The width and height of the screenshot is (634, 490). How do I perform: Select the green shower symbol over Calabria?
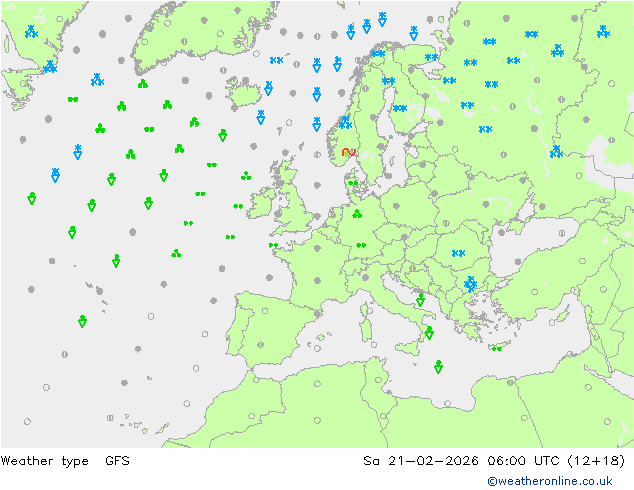429,333
